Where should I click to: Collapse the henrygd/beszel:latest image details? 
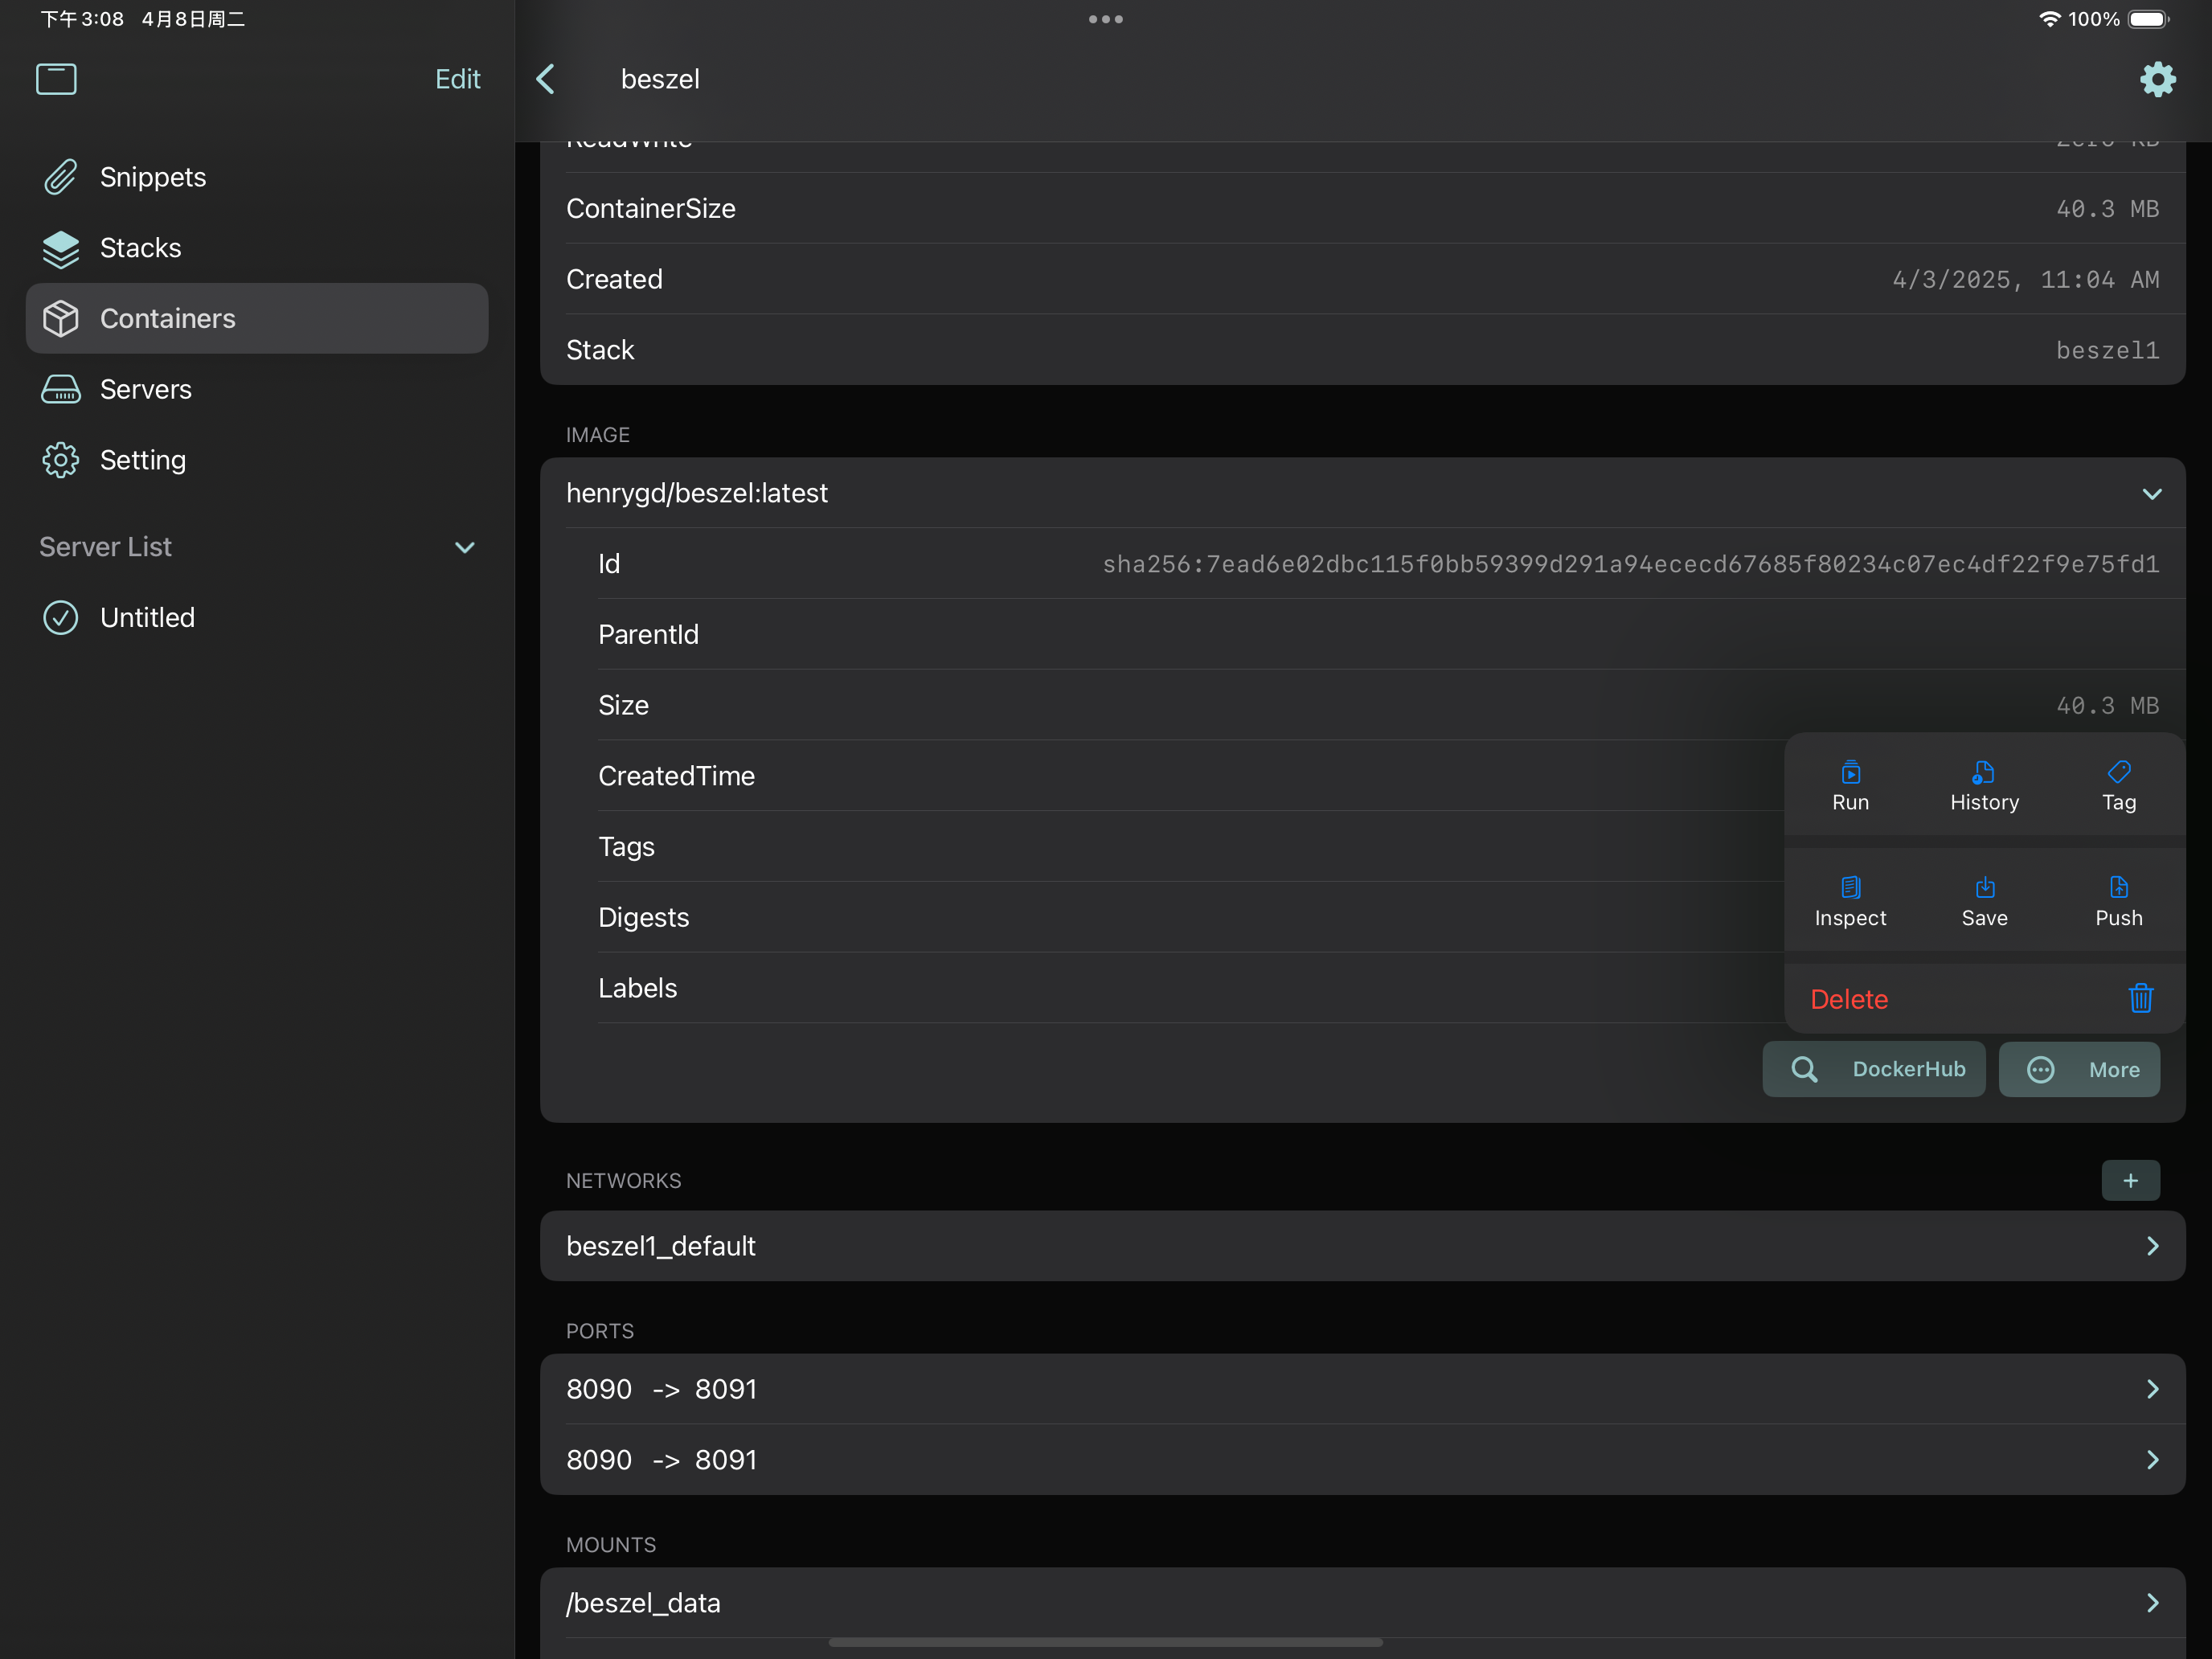2151,493
